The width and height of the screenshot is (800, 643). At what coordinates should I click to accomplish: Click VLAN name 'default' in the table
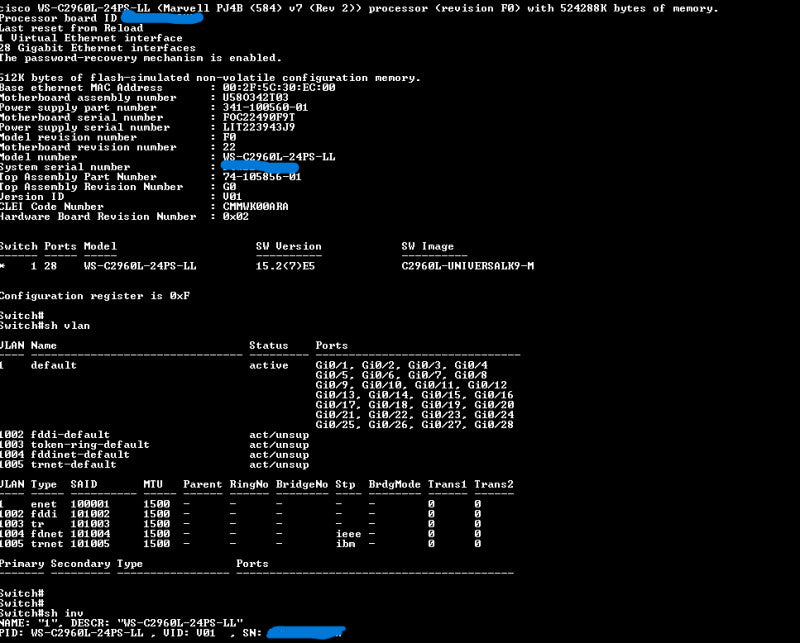click(54, 365)
